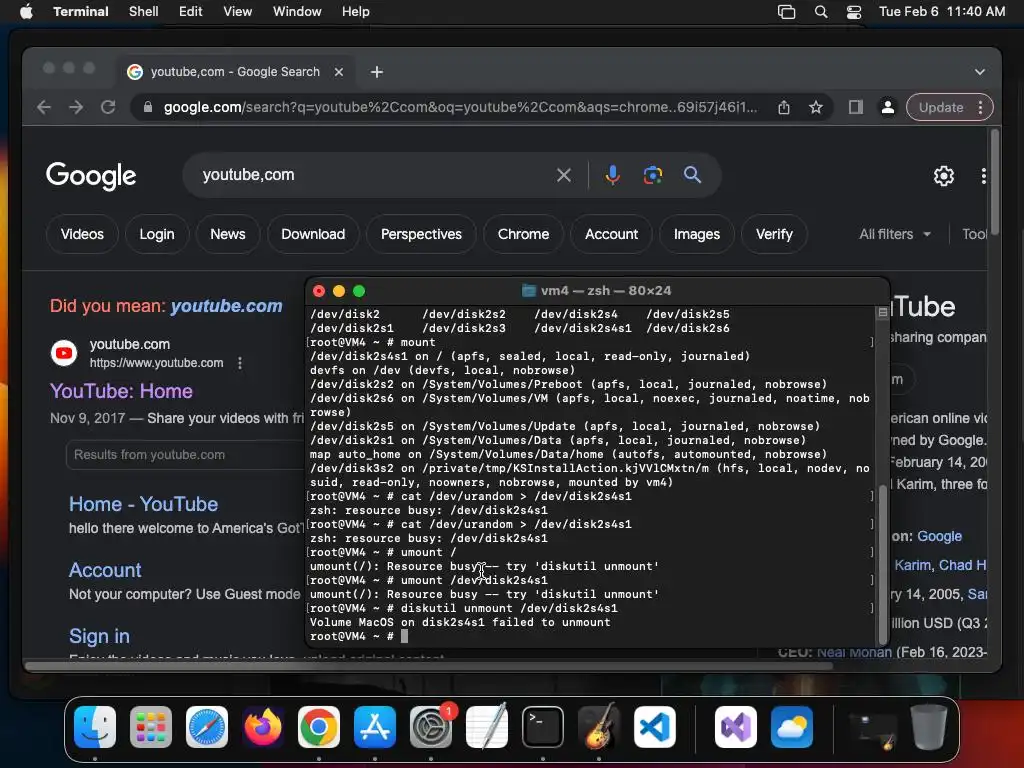The width and height of the screenshot is (1024, 768).
Task: Open the Window menu in menu bar
Action: click(x=296, y=11)
